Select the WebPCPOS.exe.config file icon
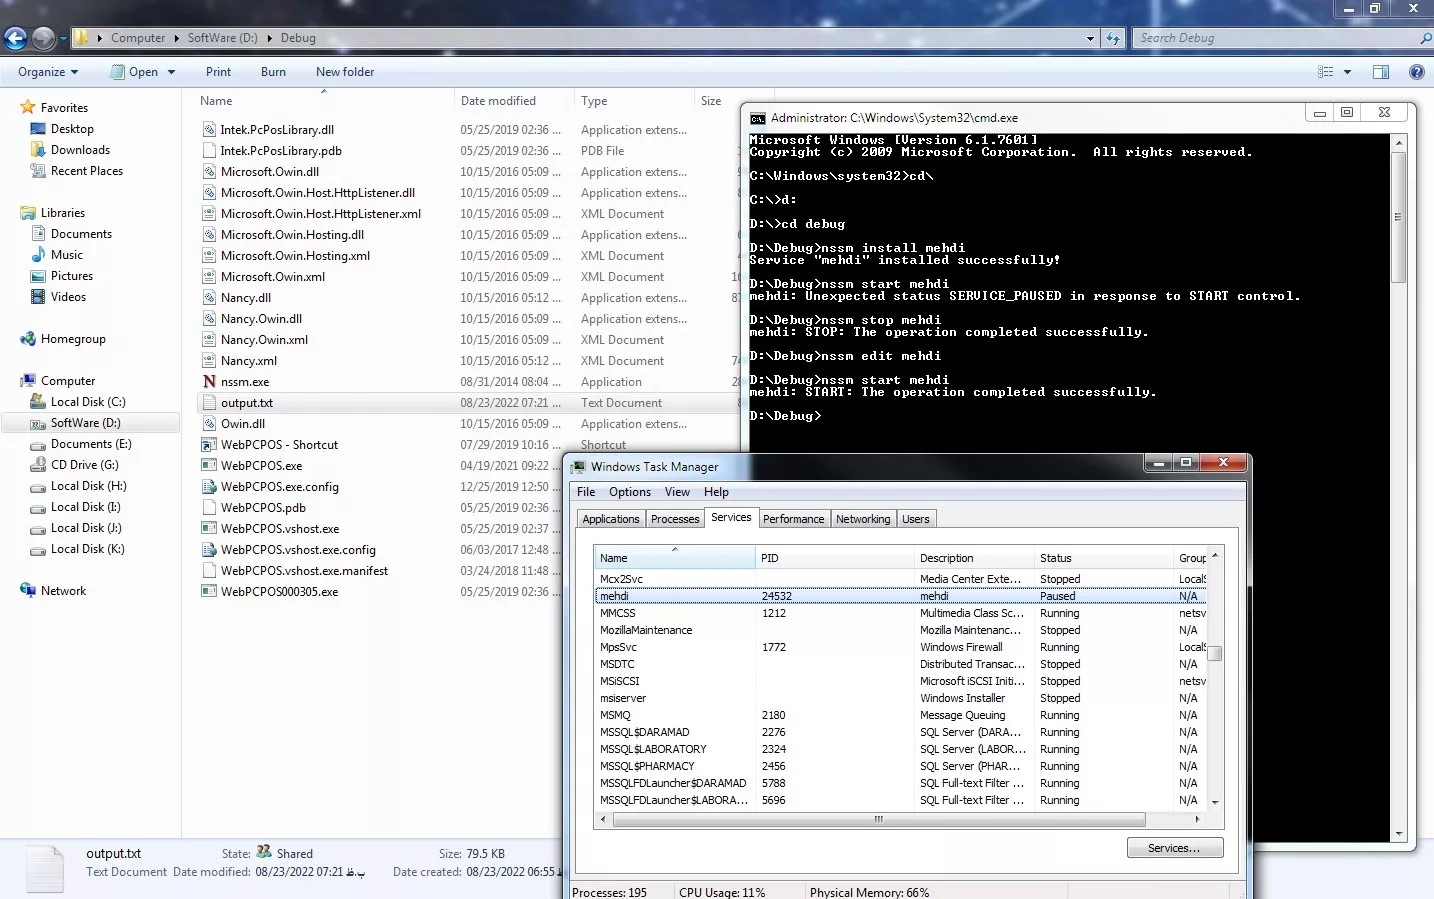The height and width of the screenshot is (899, 1434). (209, 486)
